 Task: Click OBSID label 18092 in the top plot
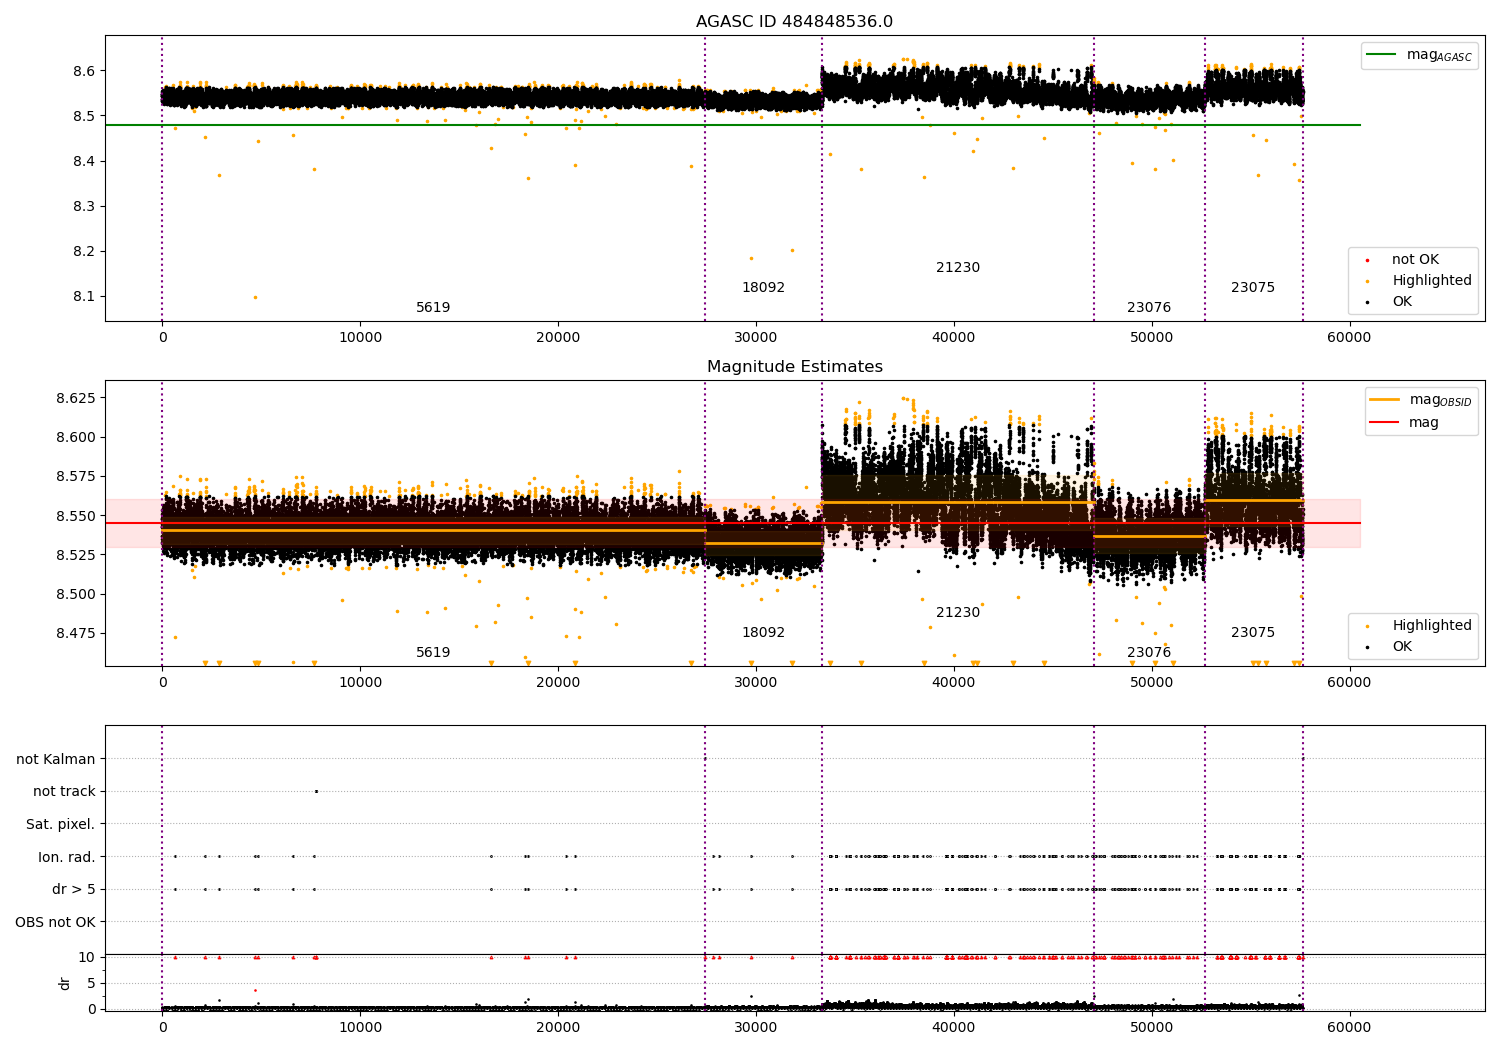[763, 288]
